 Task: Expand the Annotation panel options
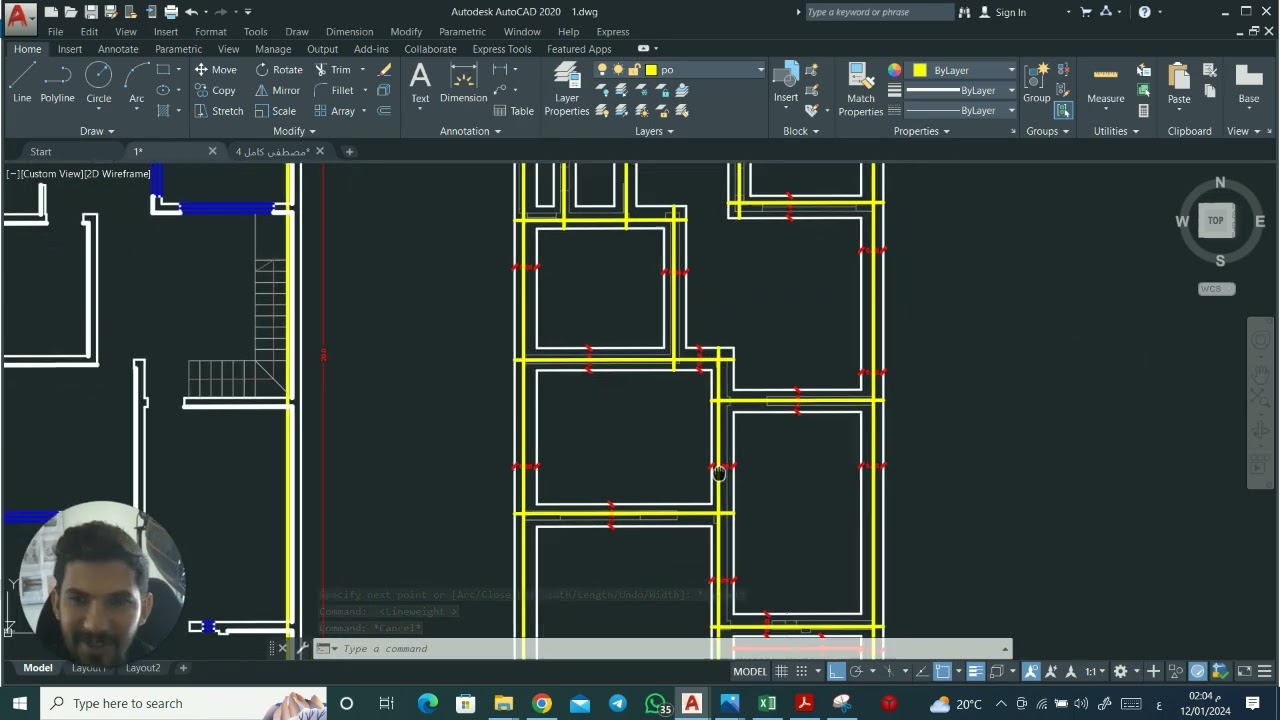click(x=470, y=131)
